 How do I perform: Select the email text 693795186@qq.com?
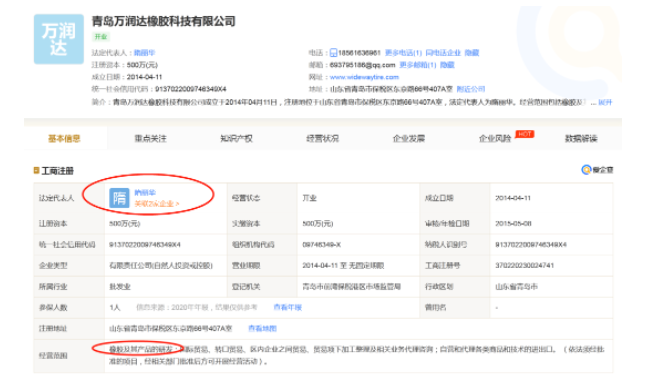(x=362, y=65)
